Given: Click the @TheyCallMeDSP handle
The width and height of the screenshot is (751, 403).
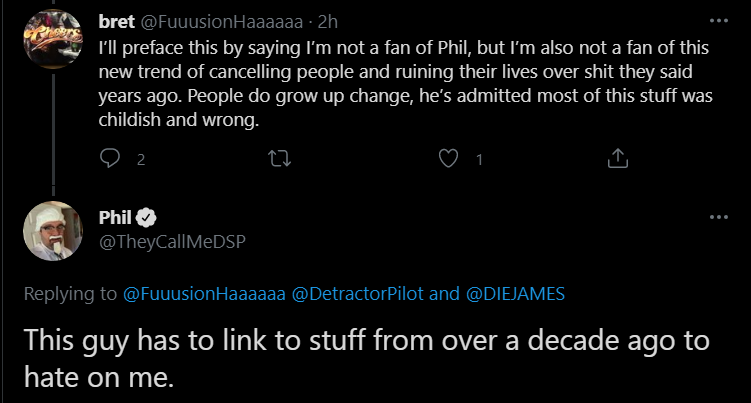Looking at the screenshot, I should pyautogui.click(x=172, y=242).
